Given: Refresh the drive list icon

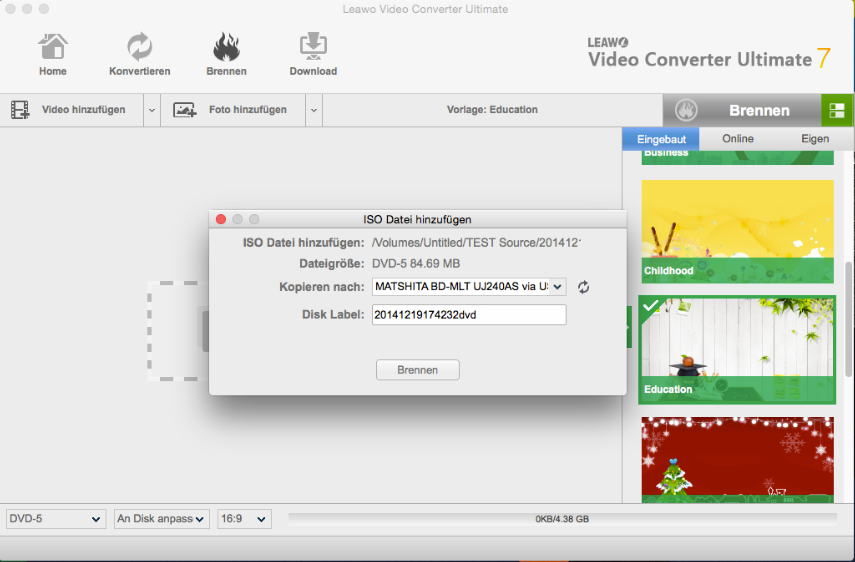Looking at the screenshot, I should (583, 287).
